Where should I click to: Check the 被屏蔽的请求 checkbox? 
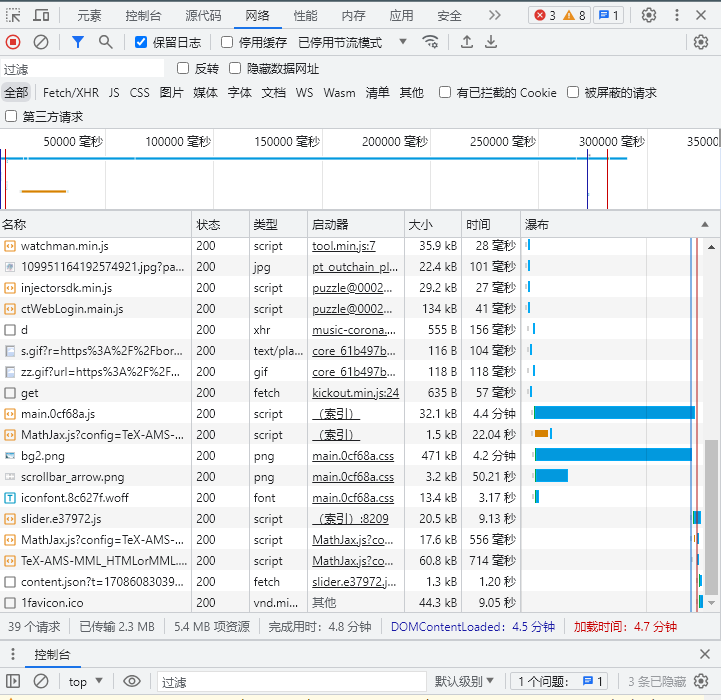(x=573, y=92)
